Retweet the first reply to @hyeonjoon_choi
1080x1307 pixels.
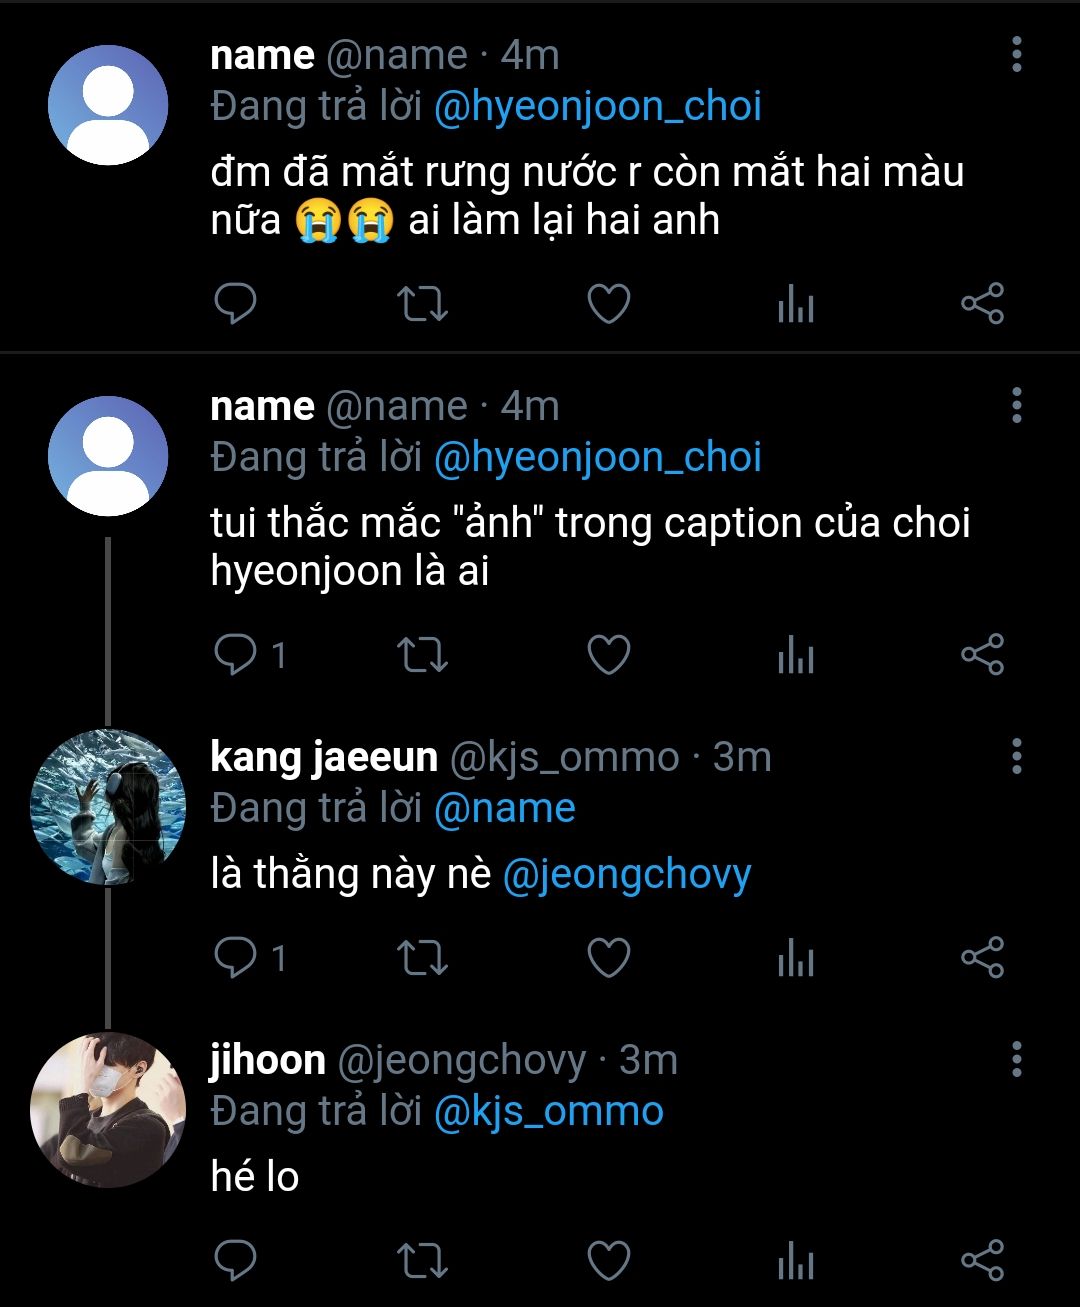422,304
